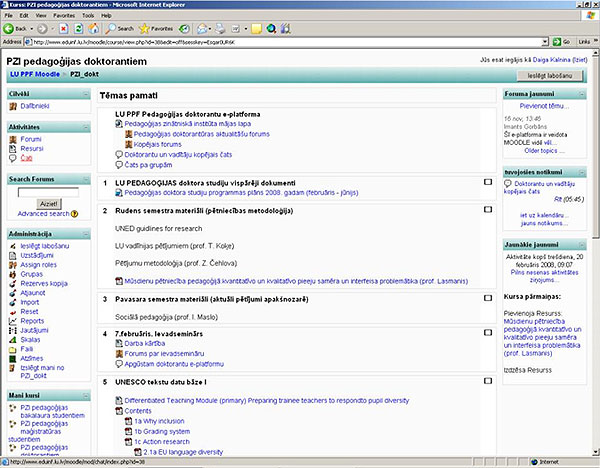Viewport: 600px width, 468px height.
Task: Open the Dalībnieki participants link
Action: 34,106
